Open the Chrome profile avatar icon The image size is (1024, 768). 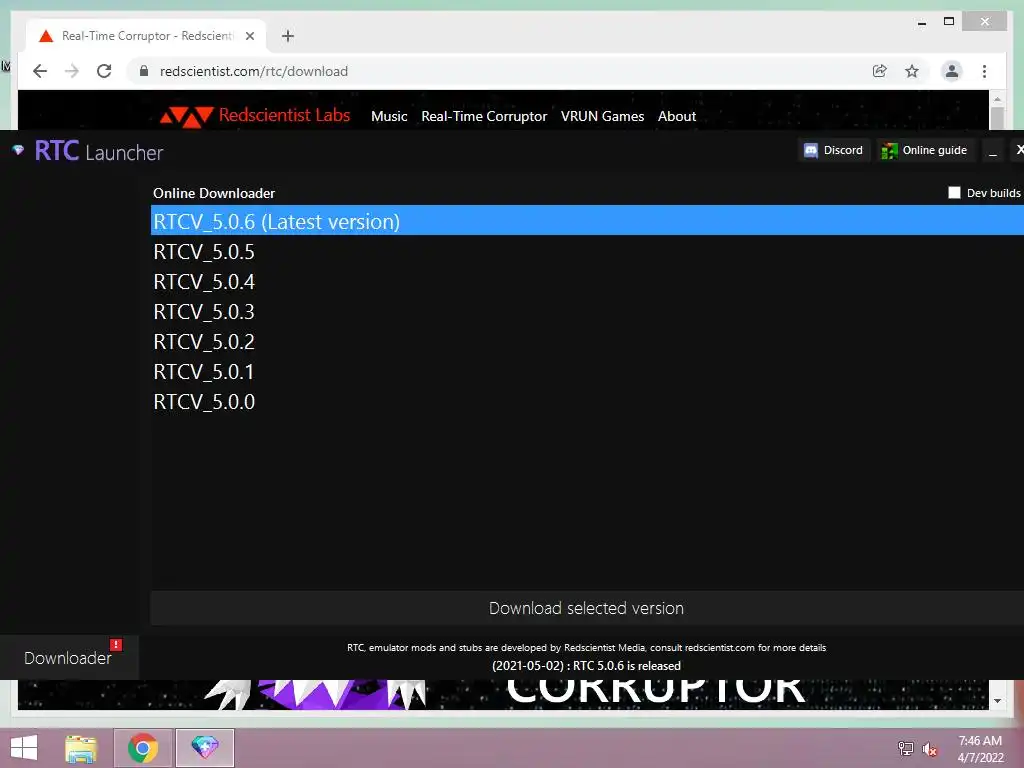(x=952, y=71)
